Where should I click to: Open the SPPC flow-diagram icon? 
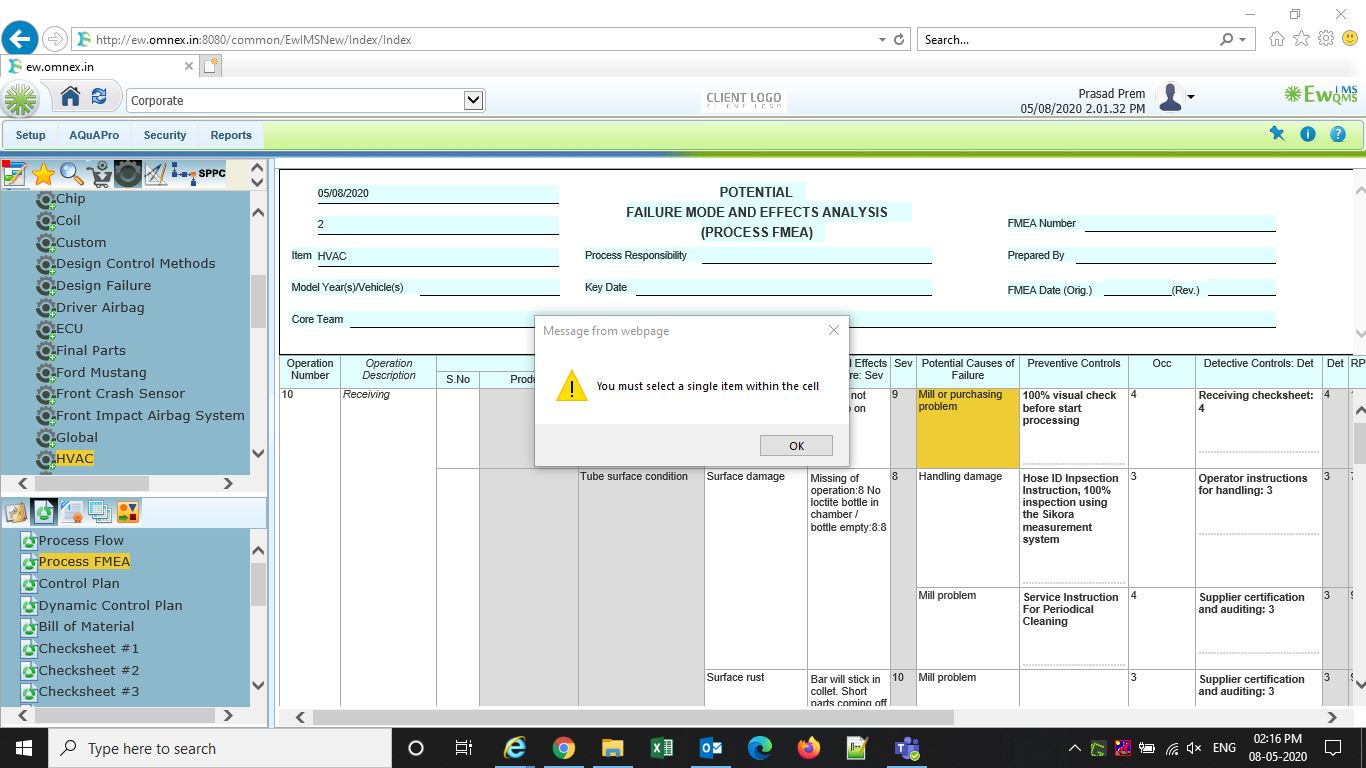[x=198, y=174]
